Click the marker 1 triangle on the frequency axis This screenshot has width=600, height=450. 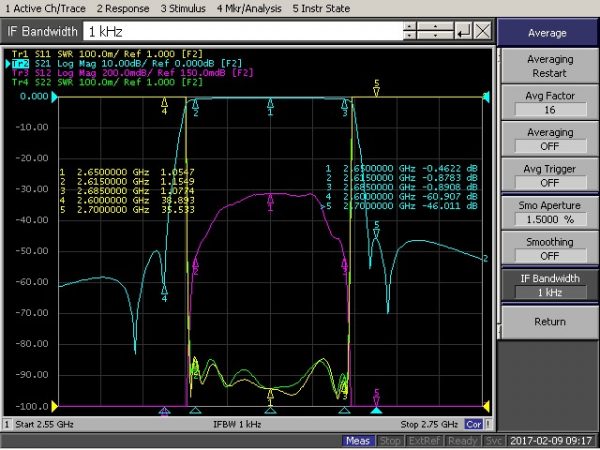tap(270, 411)
